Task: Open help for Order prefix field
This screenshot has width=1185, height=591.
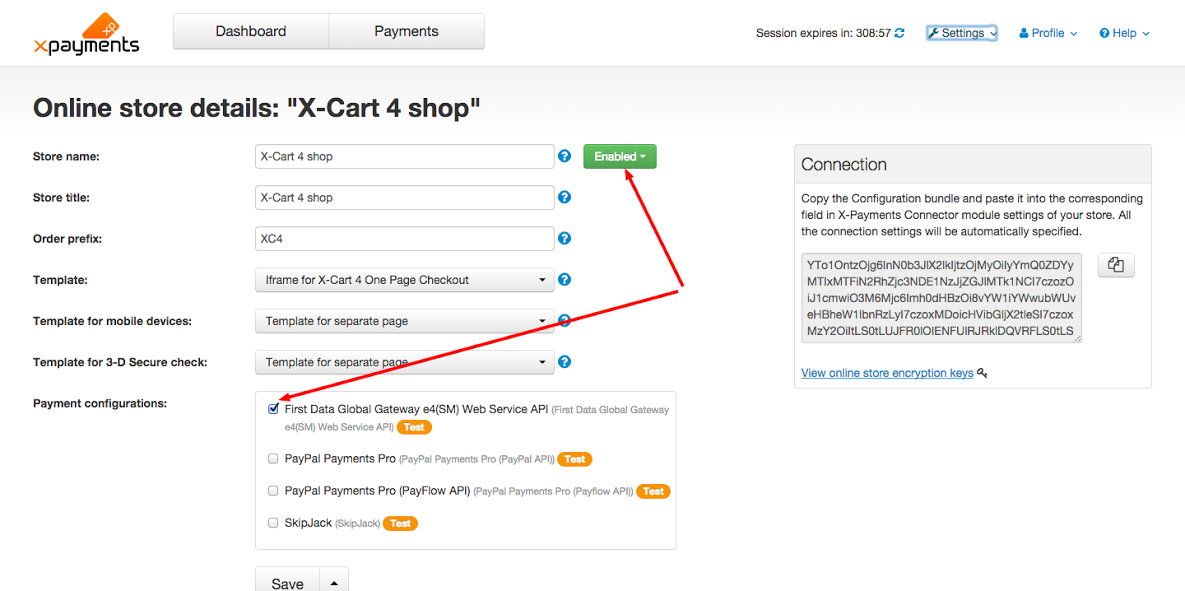Action: 564,238
